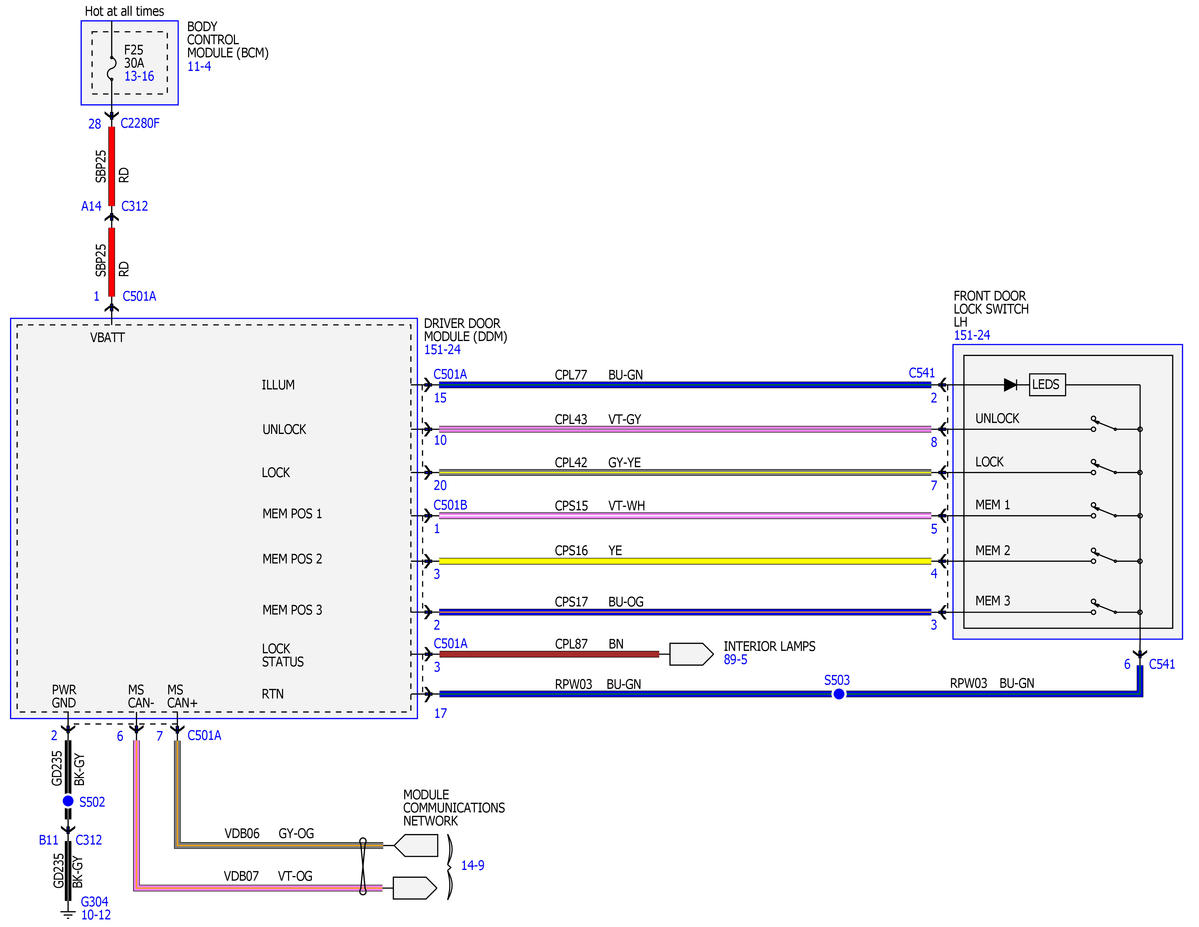Select the CPS15 VT-WH wire label
The height and width of the screenshot is (927, 1199).
click(x=600, y=506)
